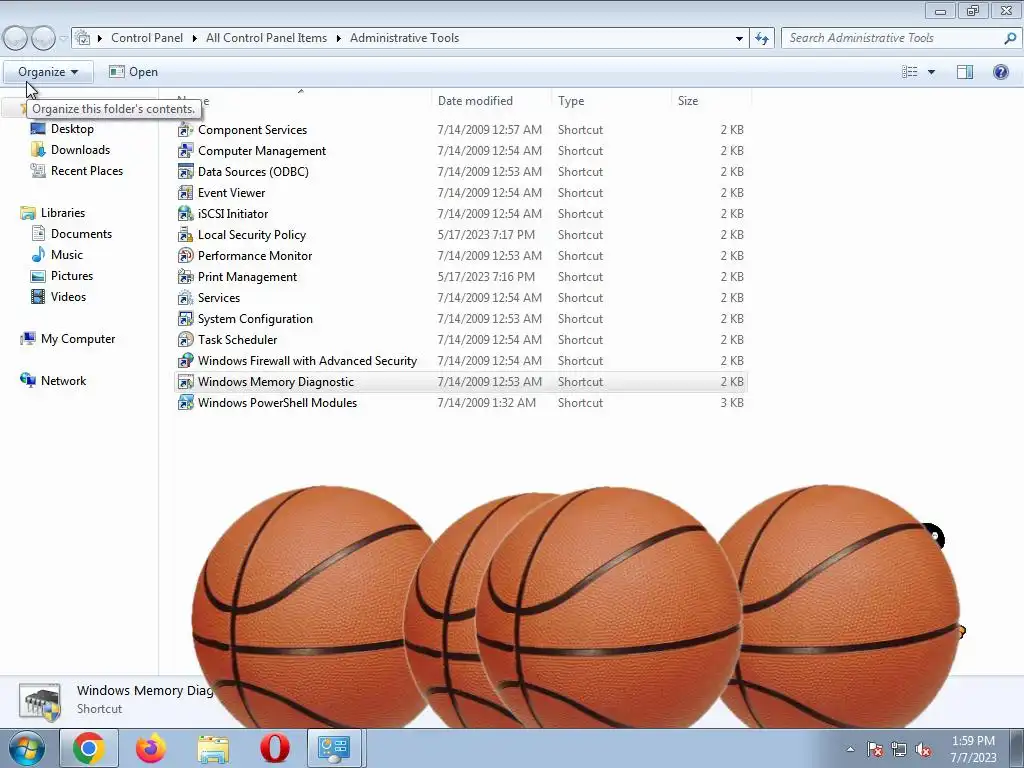Image resolution: width=1024 pixels, height=768 pixels.
Task: Sort by the Type column header
Action: [x=611, y=101]
